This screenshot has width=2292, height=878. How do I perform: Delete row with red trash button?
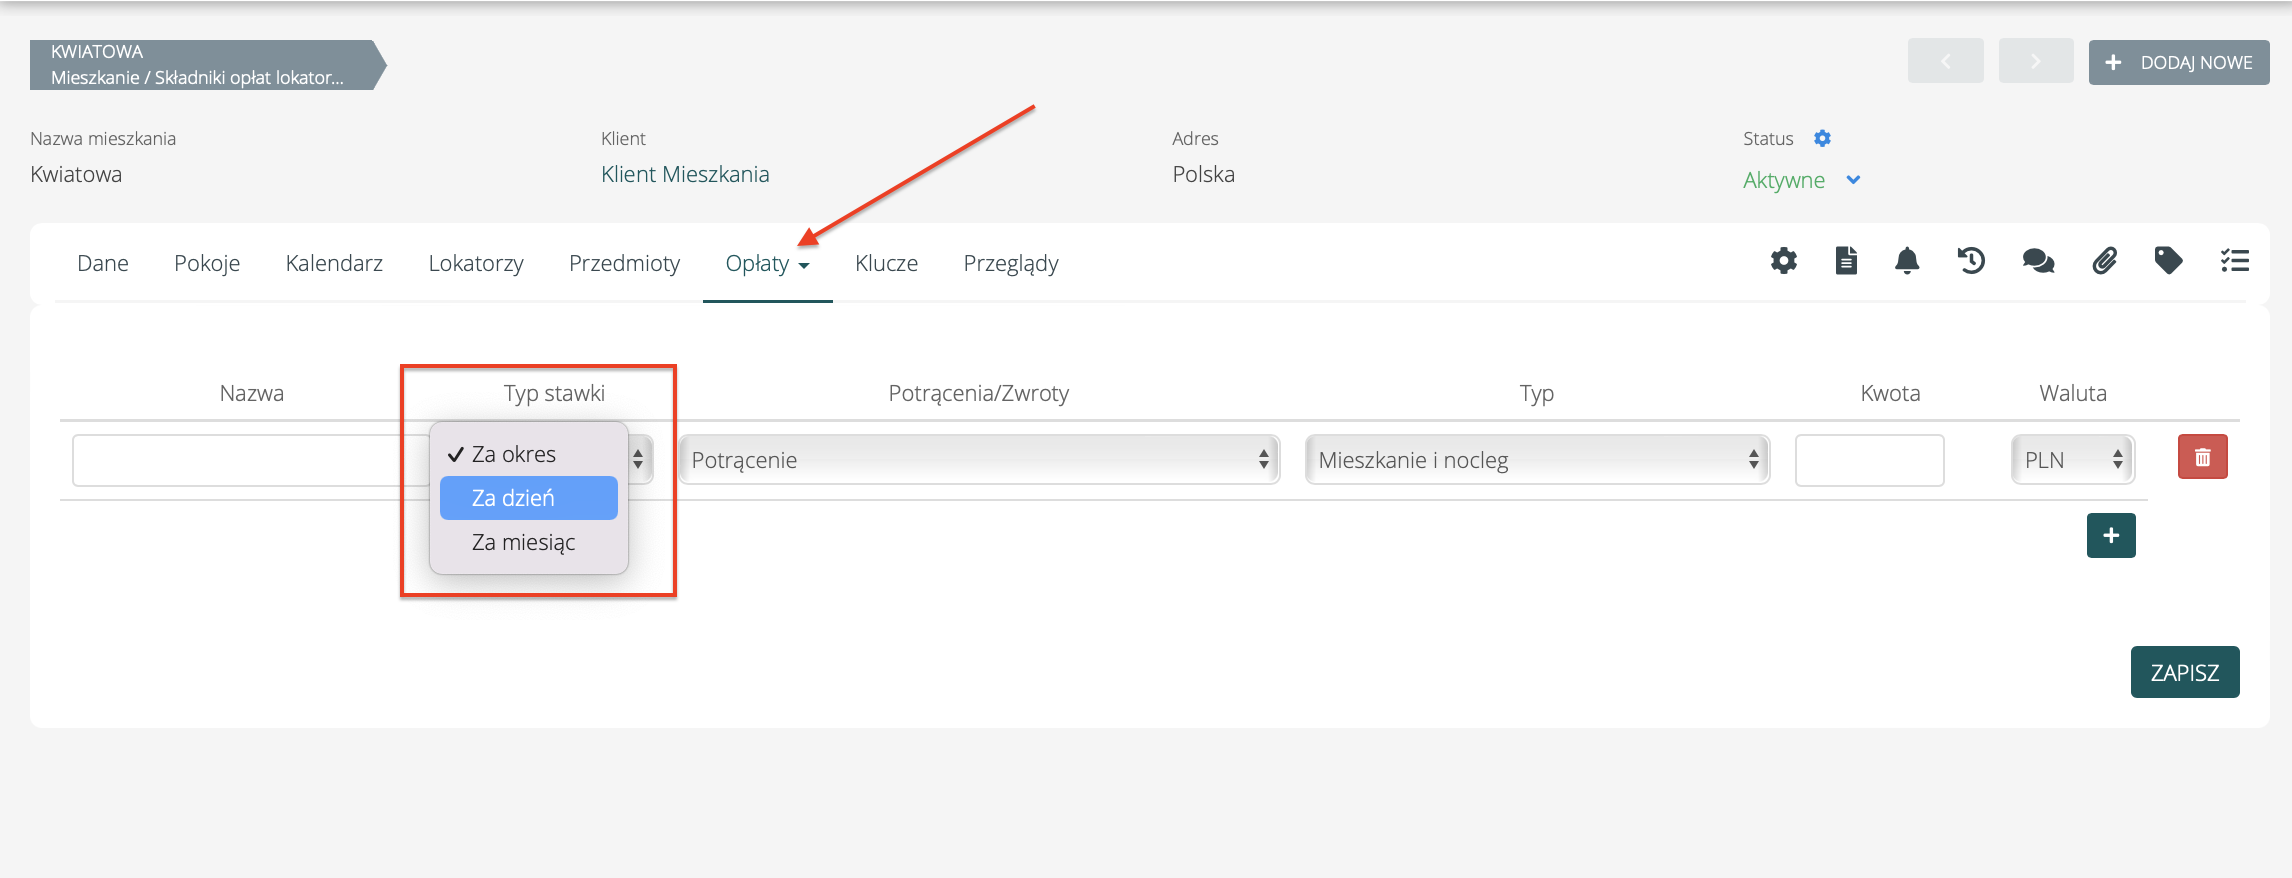(x=2202, y=458)
